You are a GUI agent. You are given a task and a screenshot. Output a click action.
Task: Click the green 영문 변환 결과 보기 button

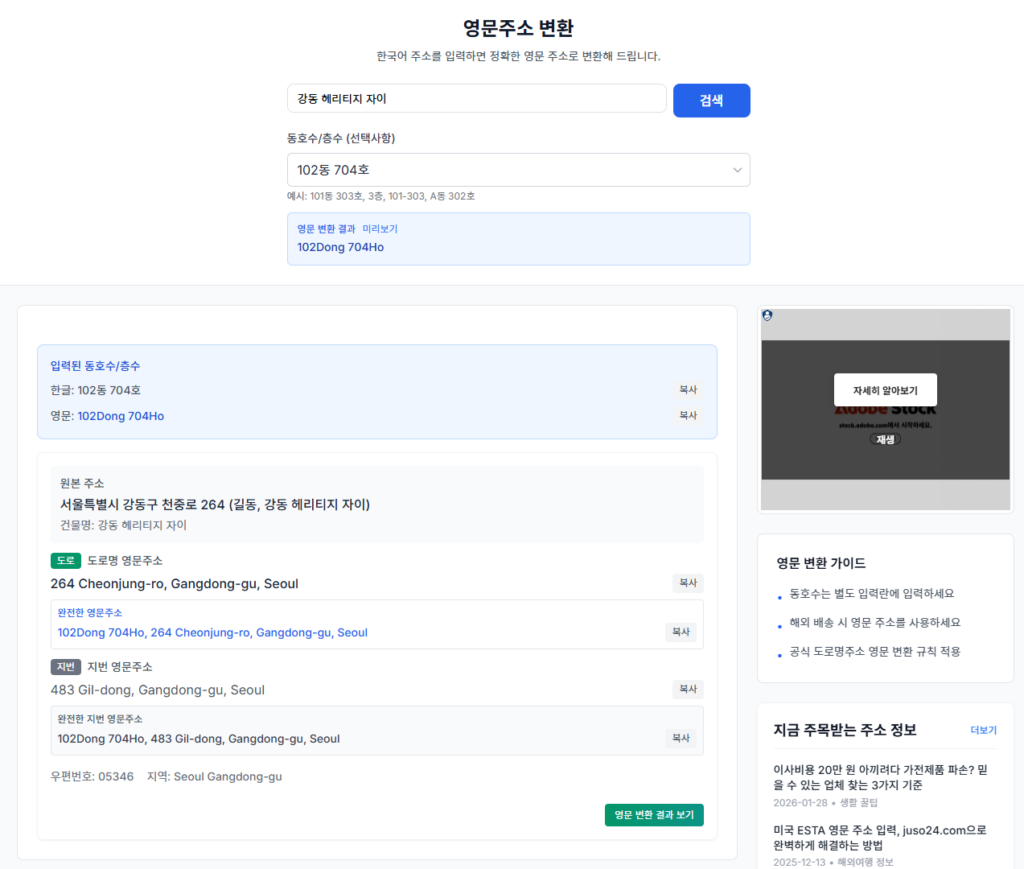point(654,815)
